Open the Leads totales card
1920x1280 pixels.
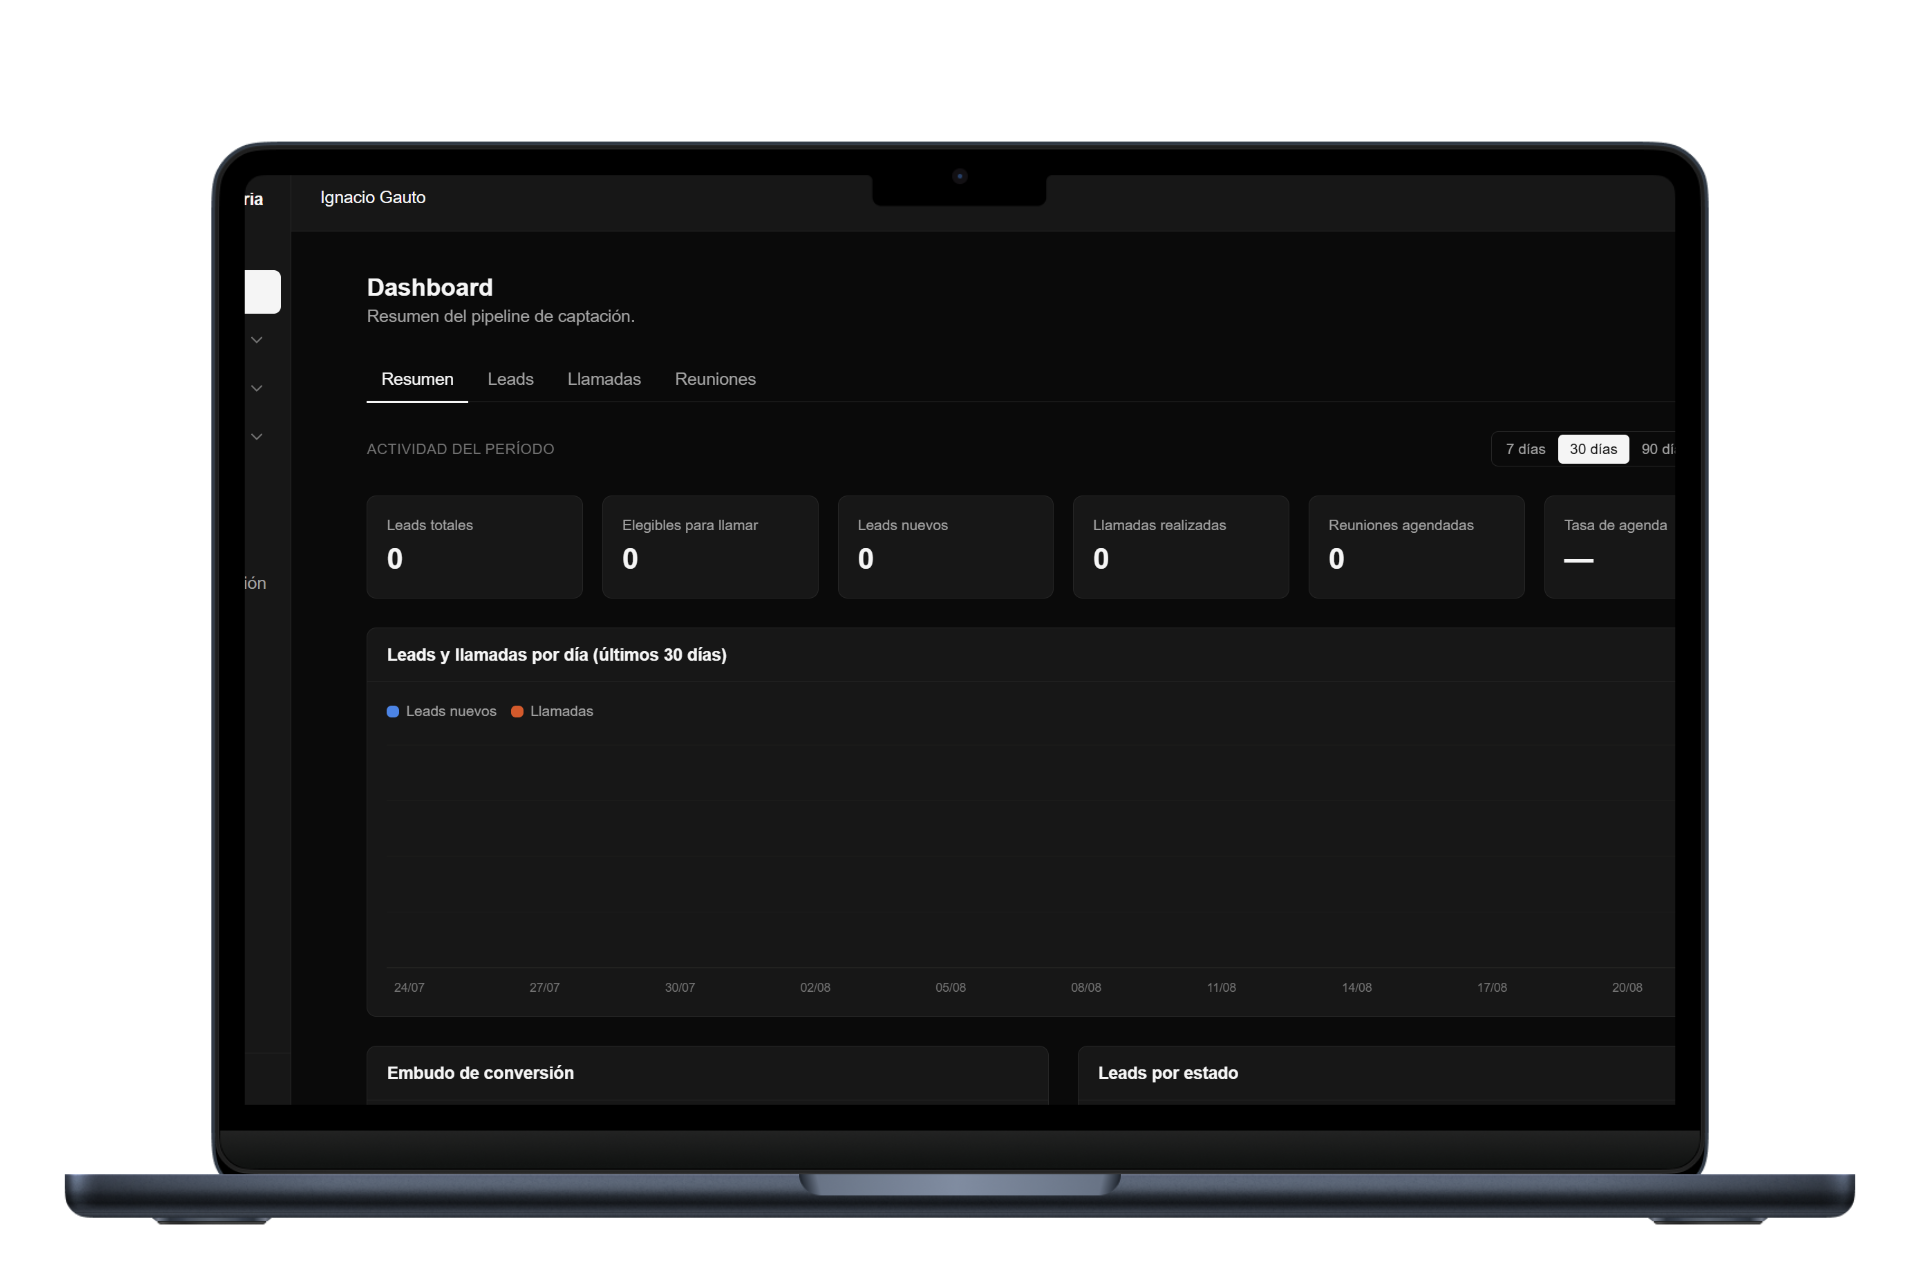pos(475,547)
